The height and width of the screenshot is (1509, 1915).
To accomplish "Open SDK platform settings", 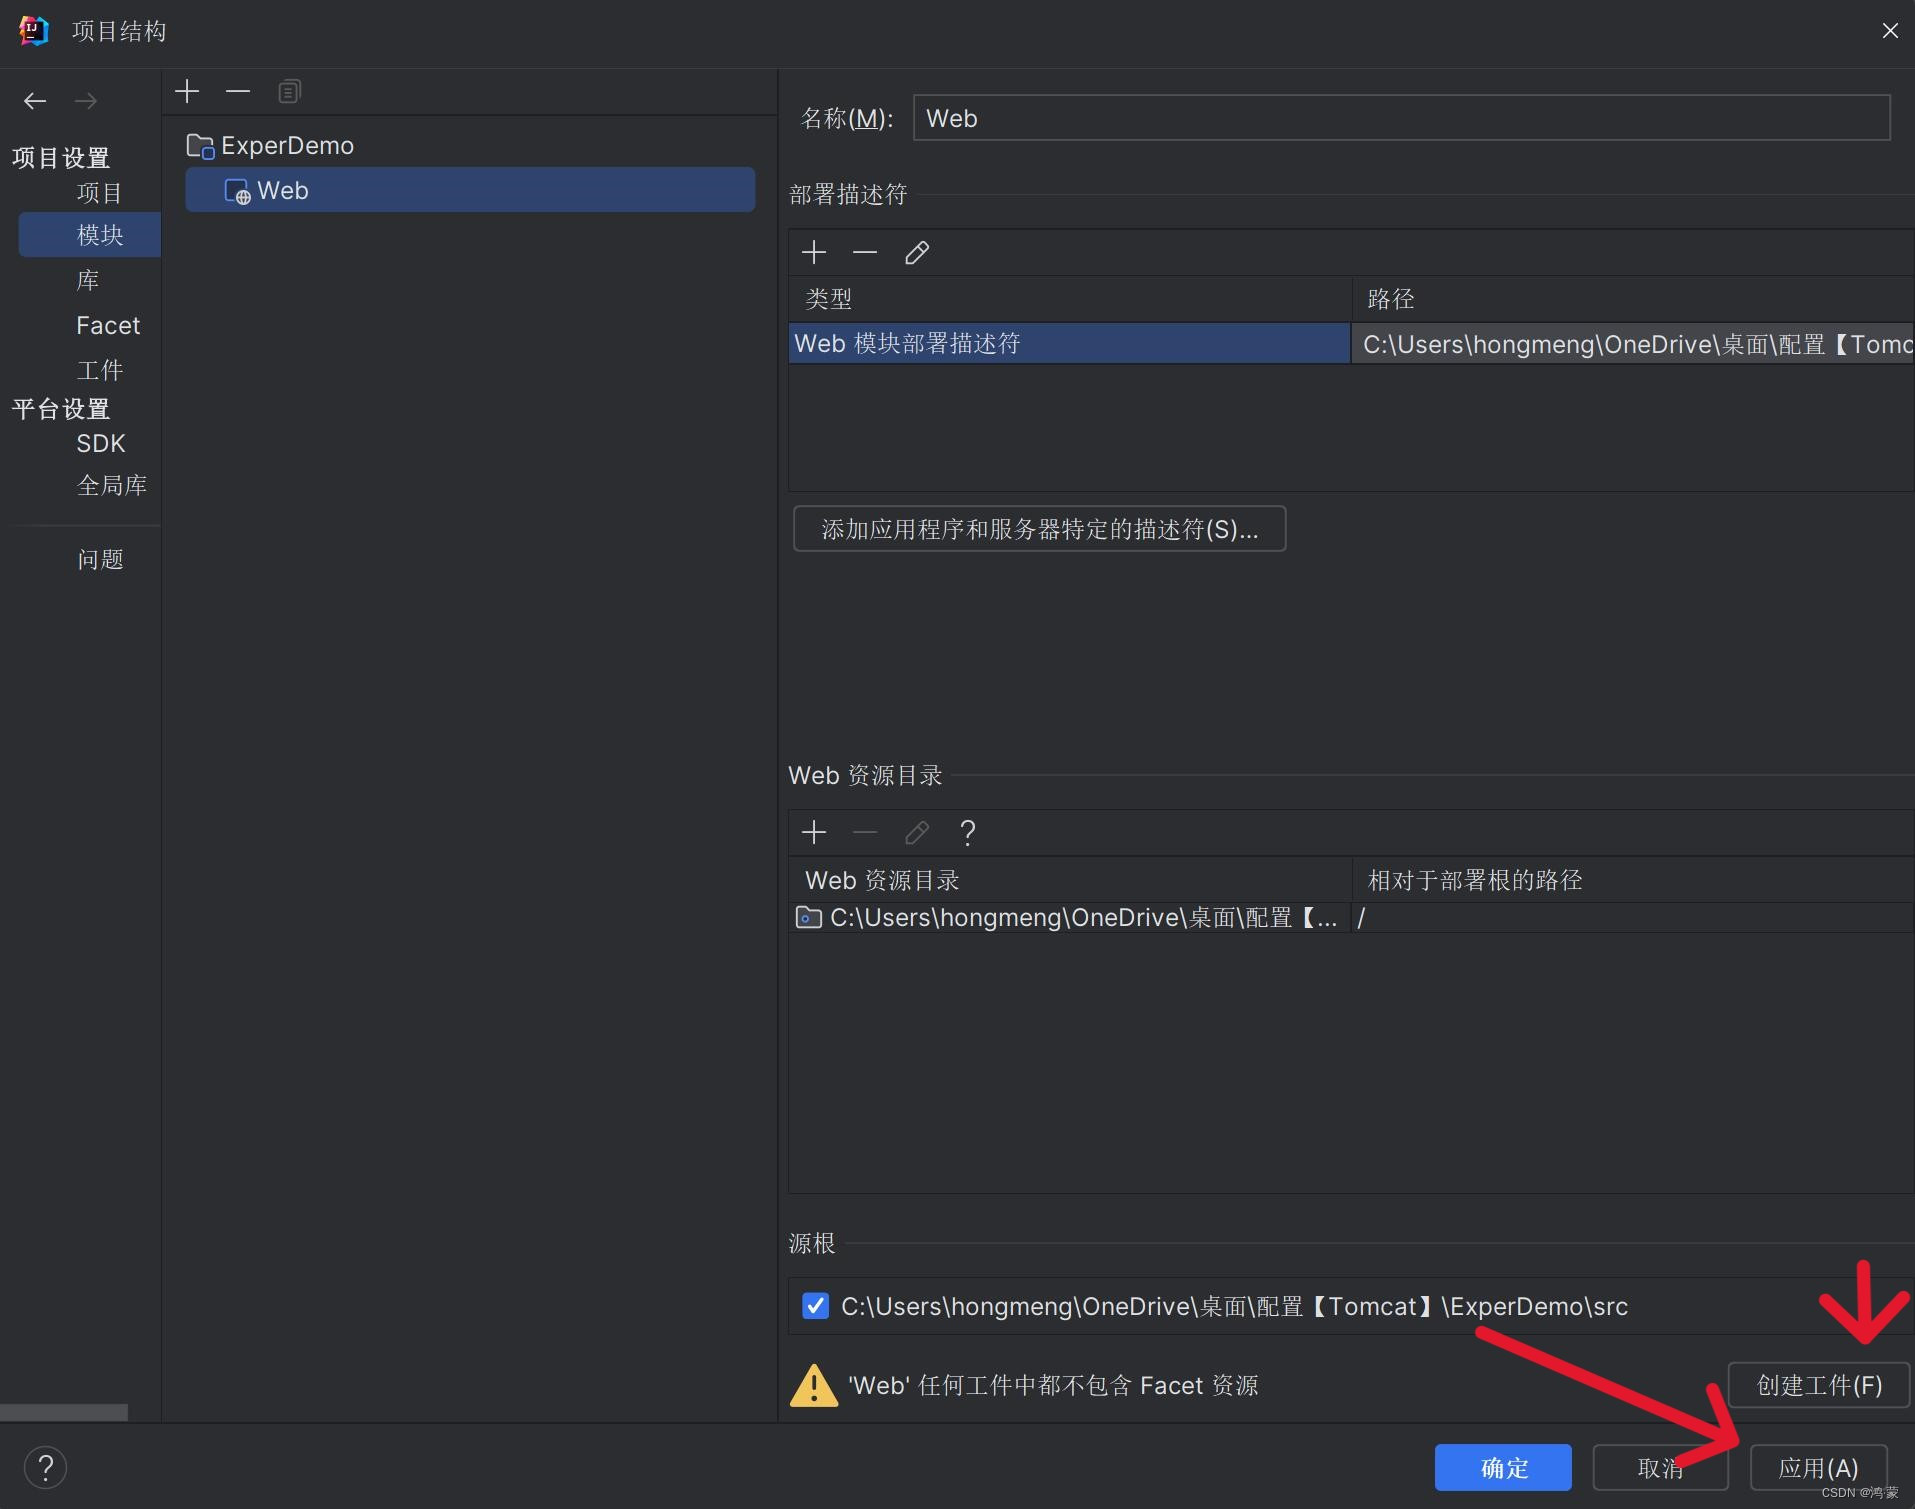I will tap(100, 444).
